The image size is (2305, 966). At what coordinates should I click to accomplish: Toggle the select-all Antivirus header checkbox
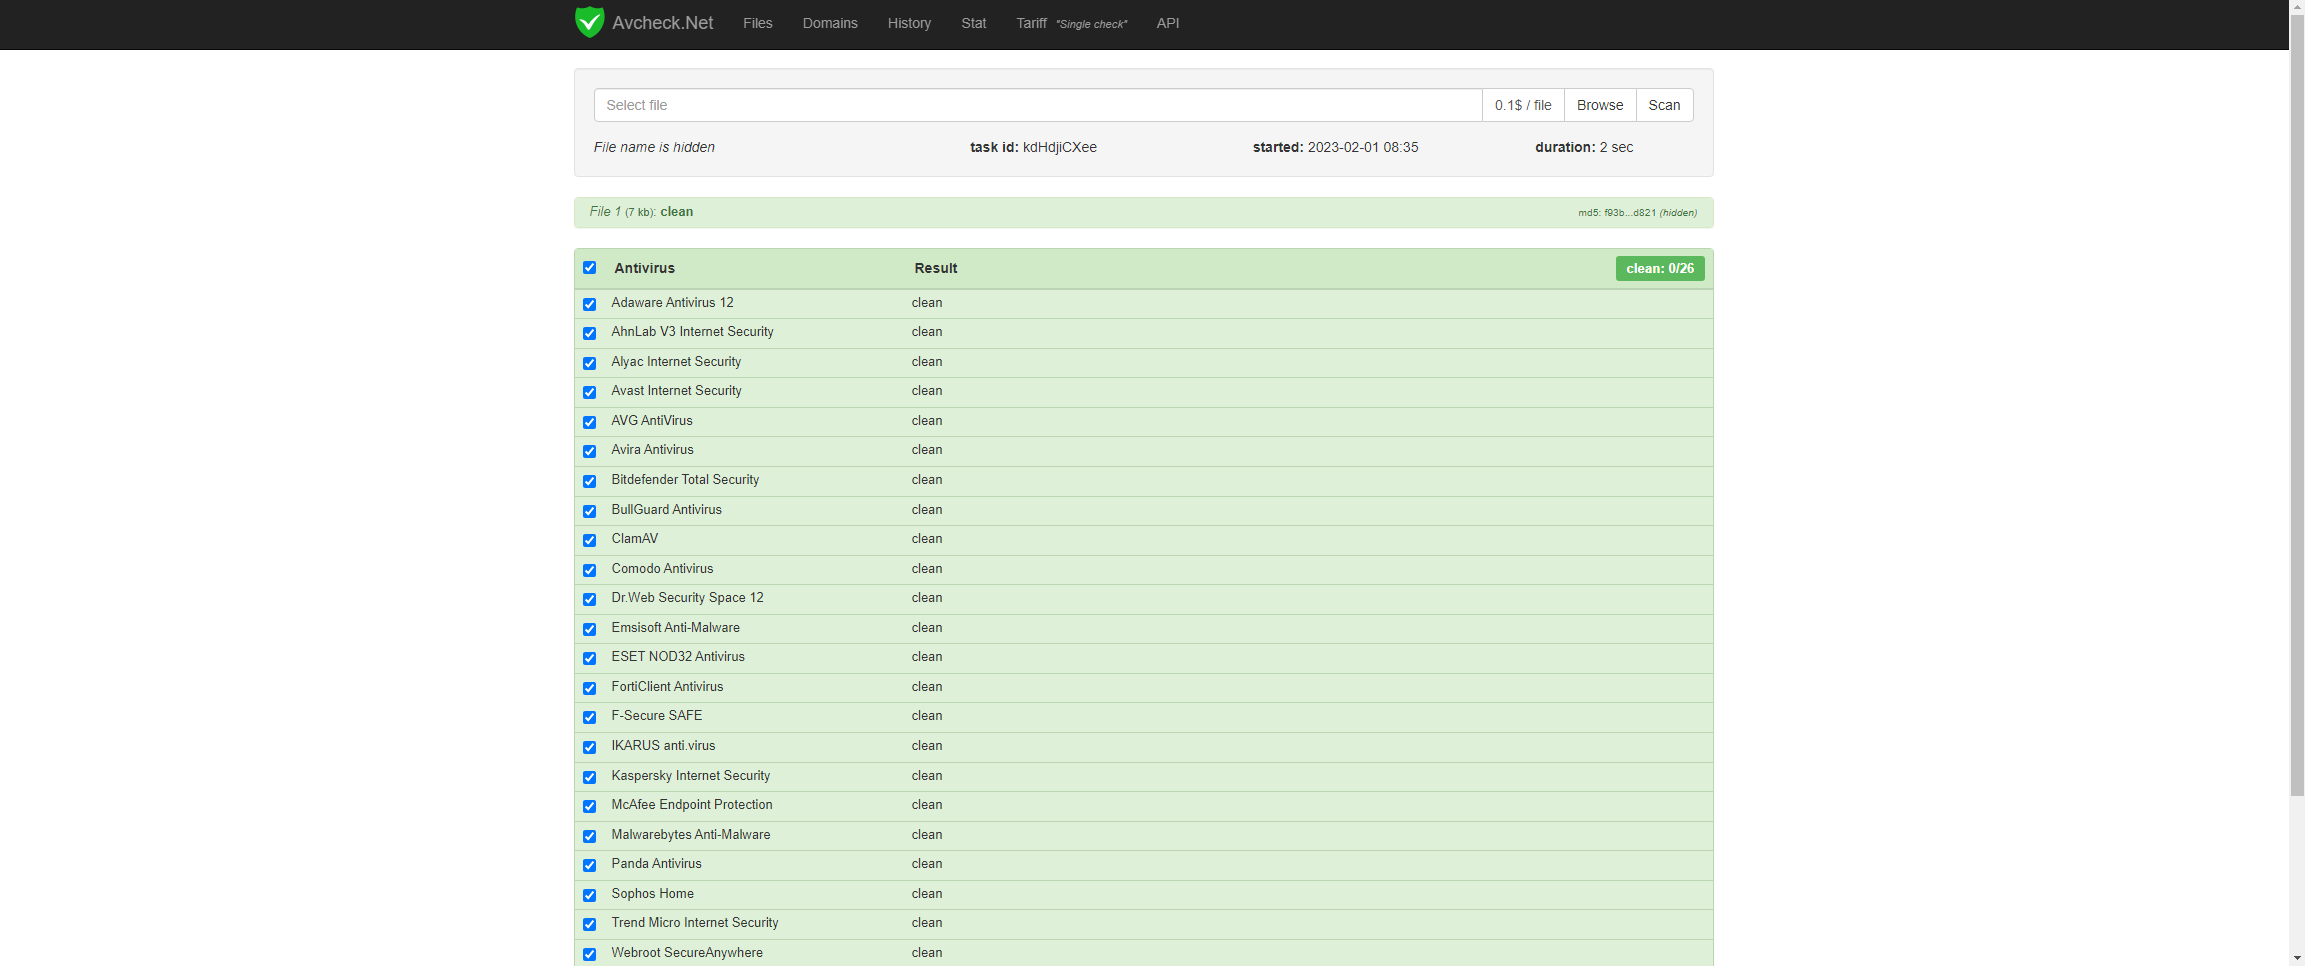click(590, 268)
